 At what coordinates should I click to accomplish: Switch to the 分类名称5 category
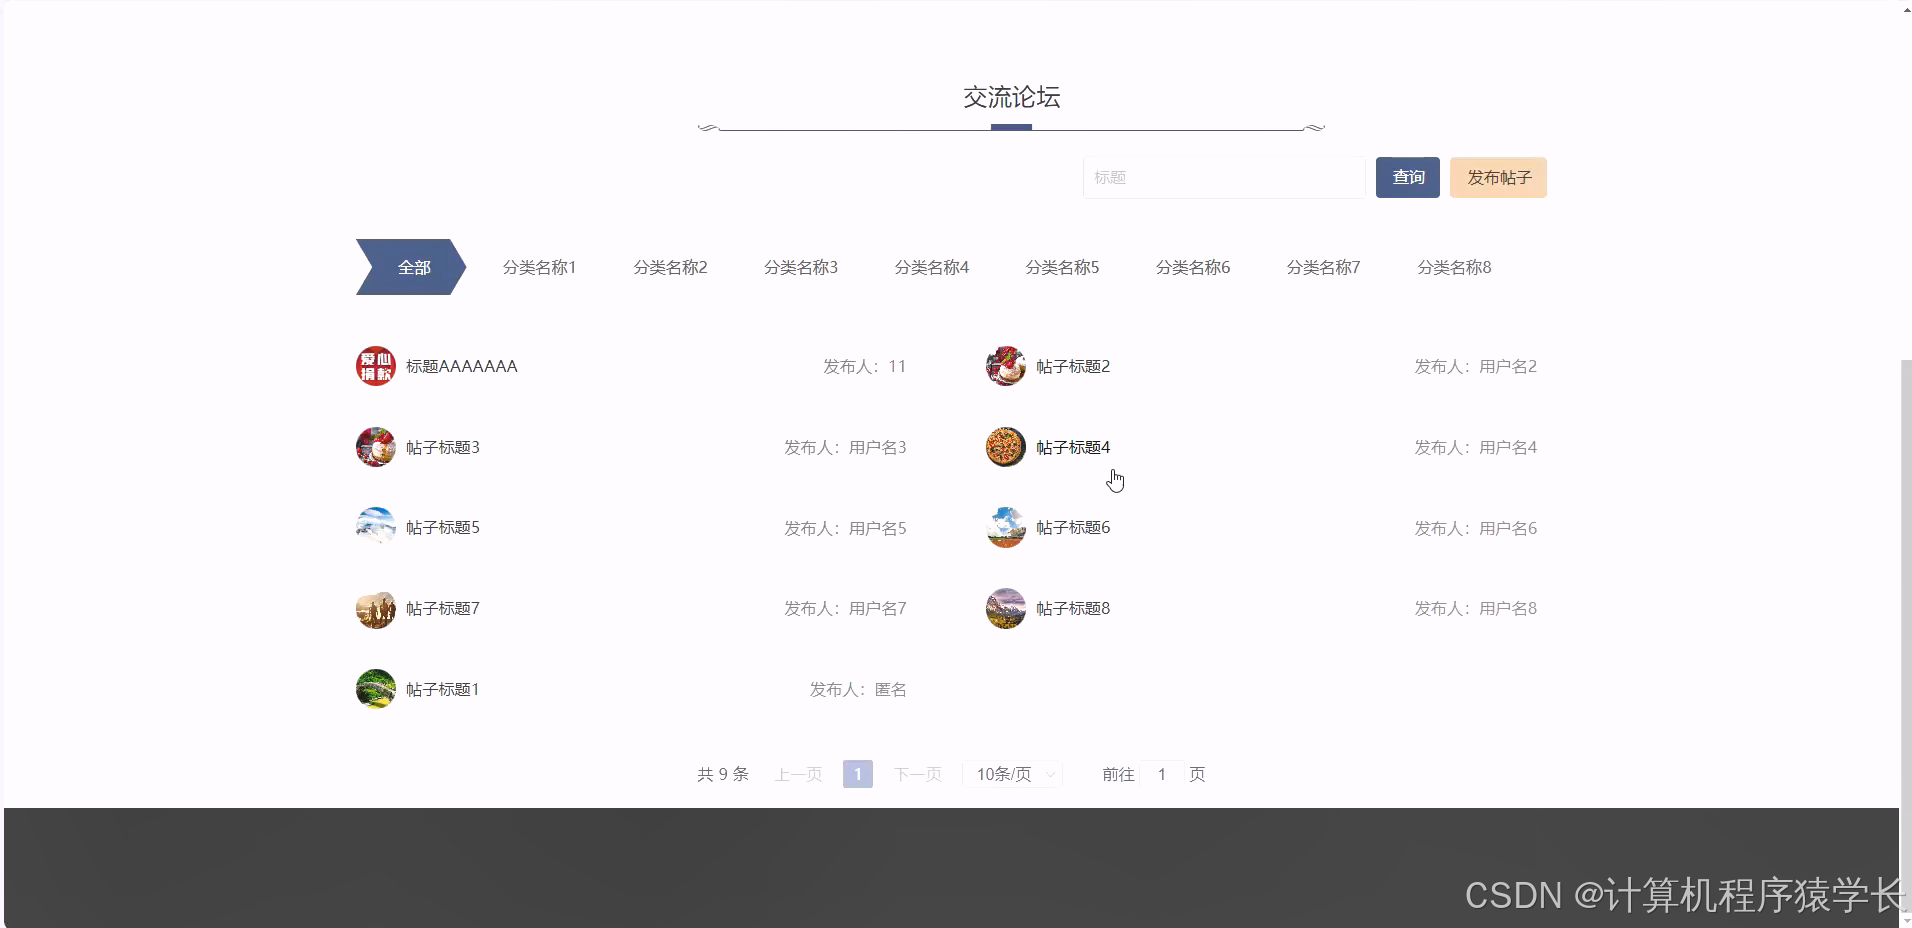(x=1062, y=266)
